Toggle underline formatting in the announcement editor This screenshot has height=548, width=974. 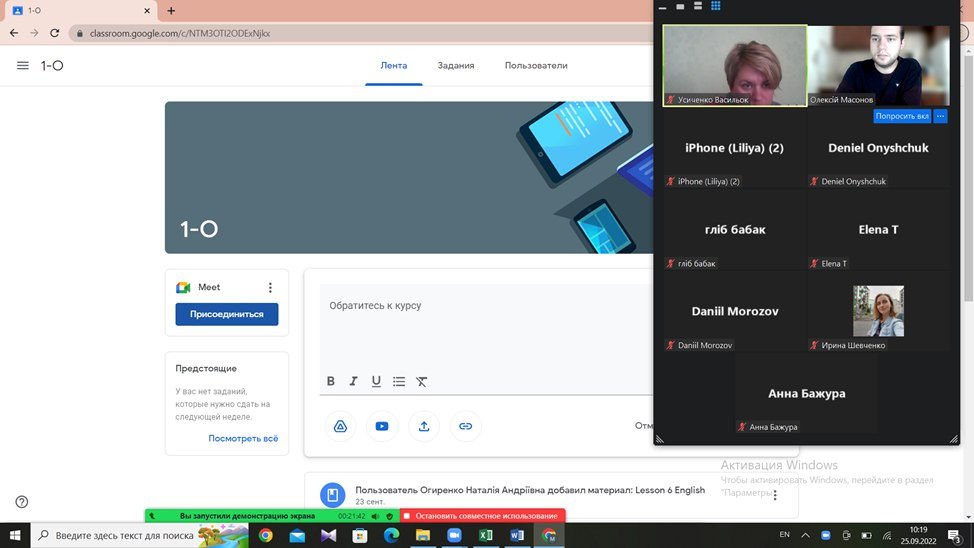376,381
